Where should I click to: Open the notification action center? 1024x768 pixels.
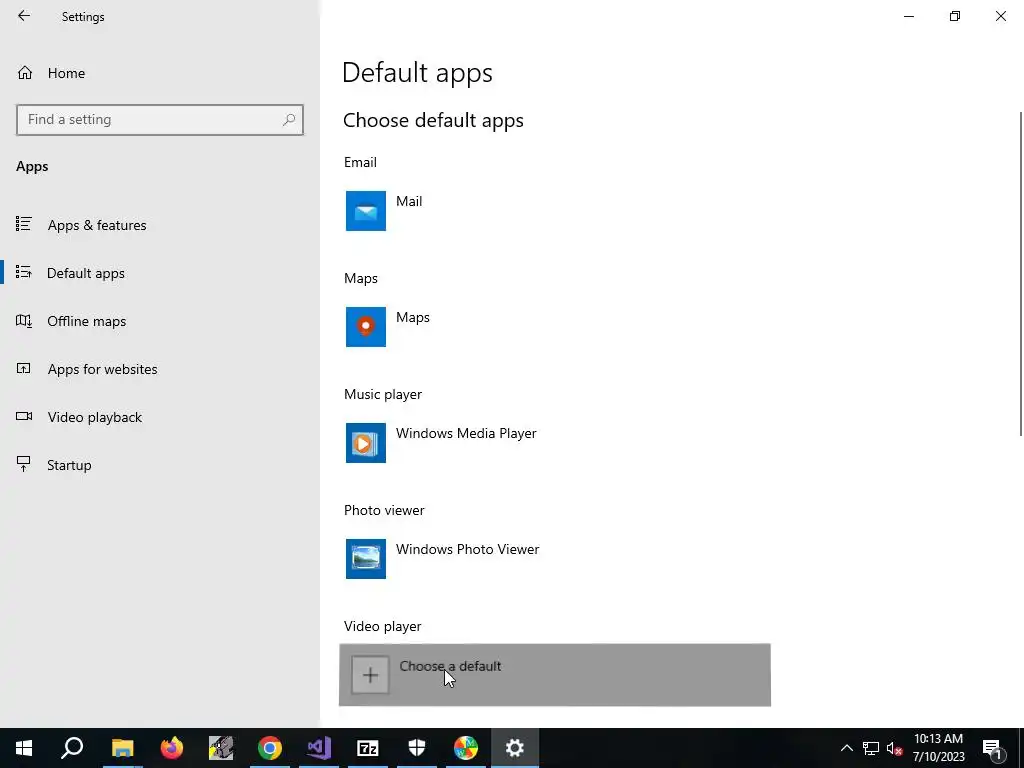[991, 748]
